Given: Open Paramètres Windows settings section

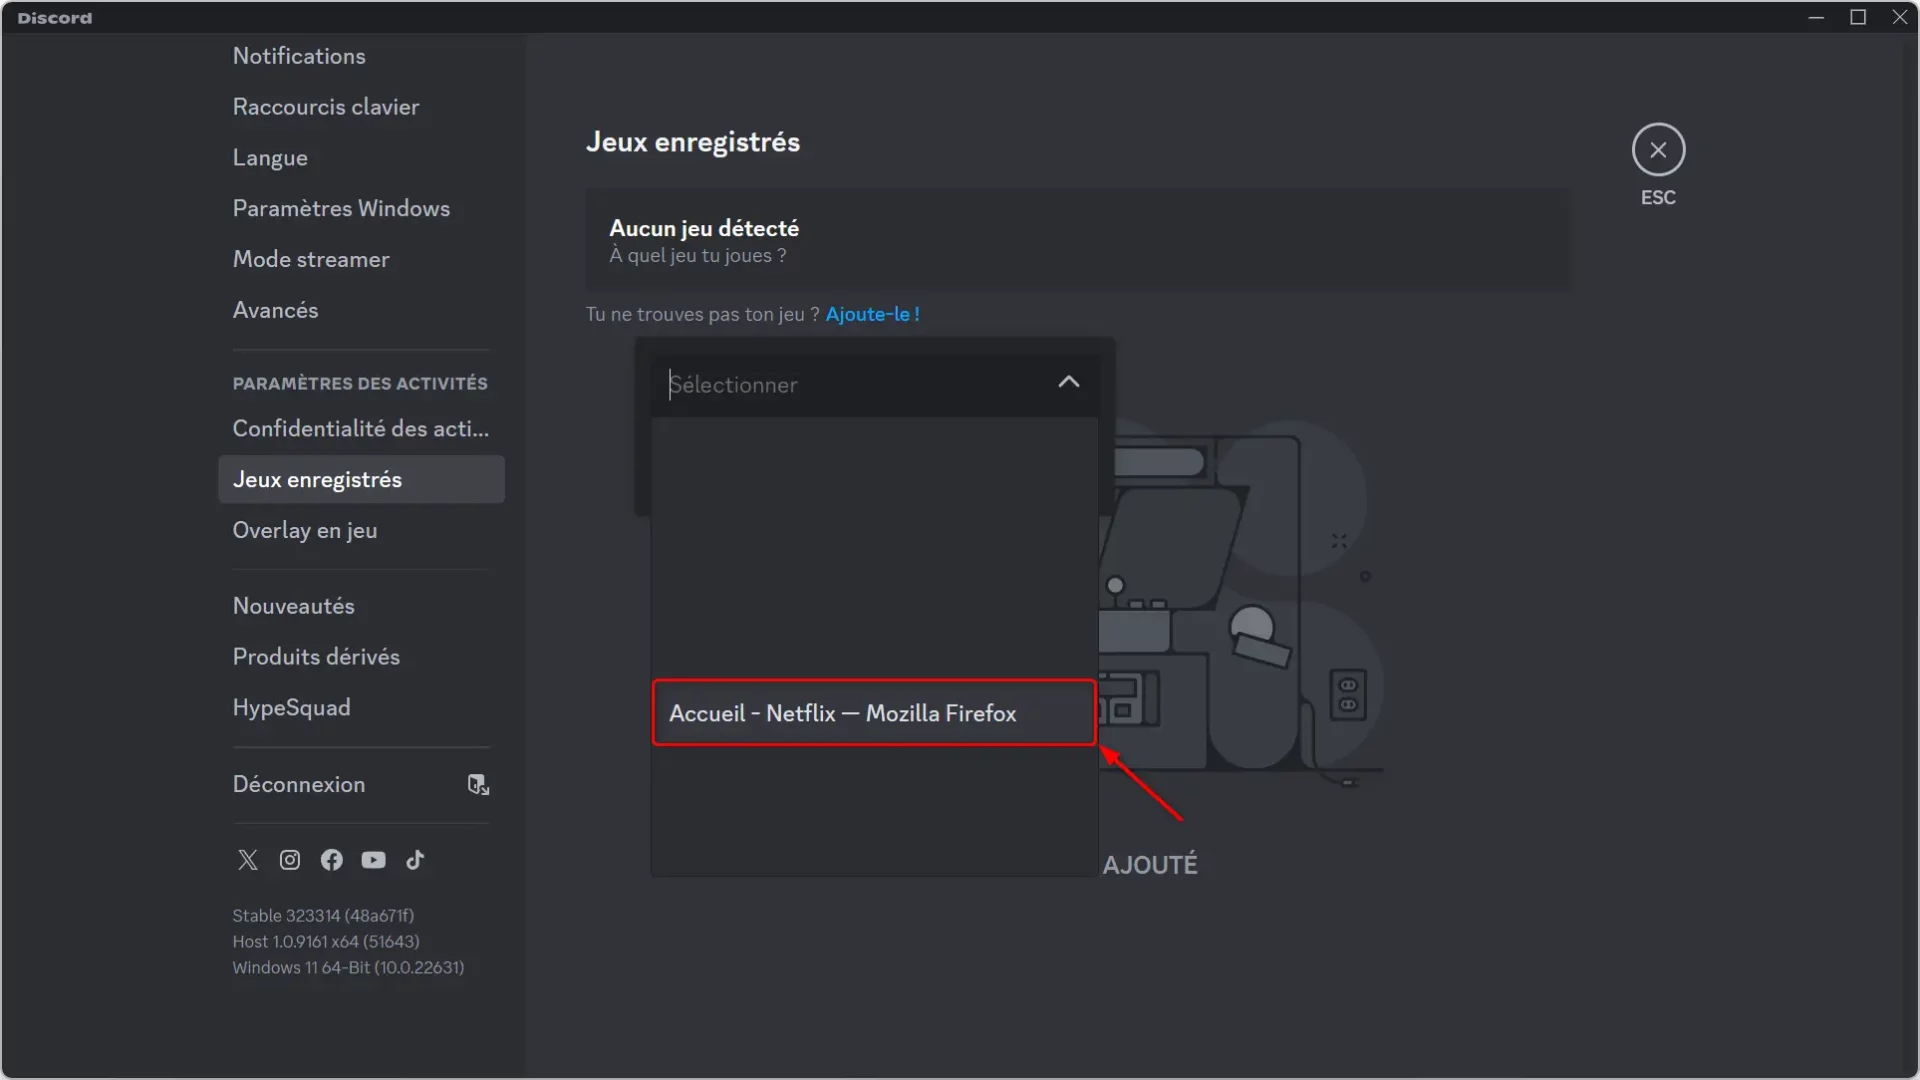Looking at the screenshot, I should click(340, 207).
